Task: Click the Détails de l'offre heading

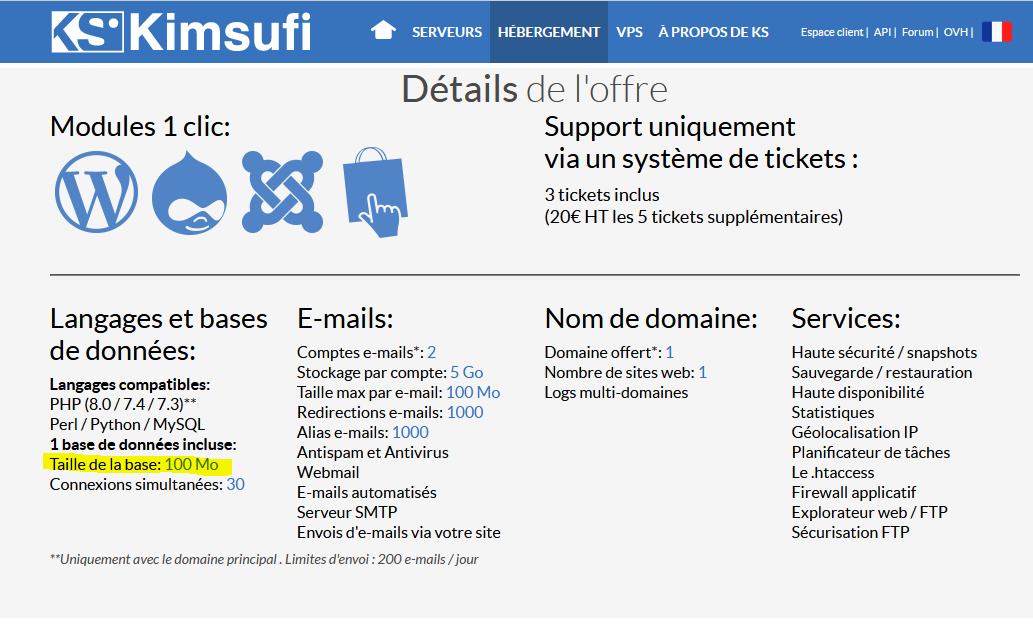Action: point(534,89)
